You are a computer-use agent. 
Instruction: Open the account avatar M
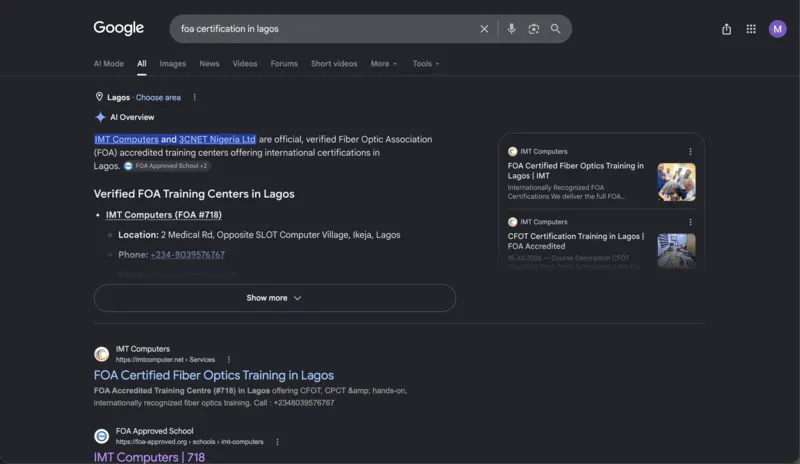tap(778, 29)
